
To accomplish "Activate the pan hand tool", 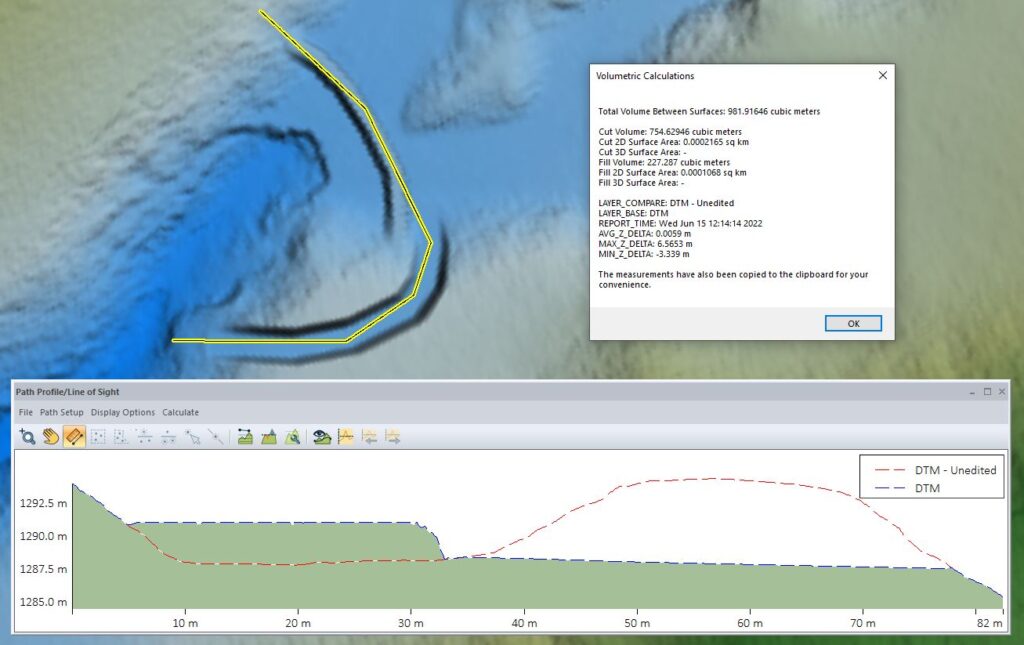I will click(51, 437).
